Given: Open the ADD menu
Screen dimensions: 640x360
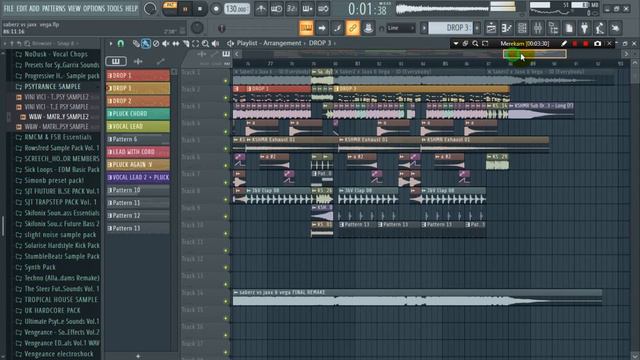Looking at the screenshot, I should pos(34,8).
